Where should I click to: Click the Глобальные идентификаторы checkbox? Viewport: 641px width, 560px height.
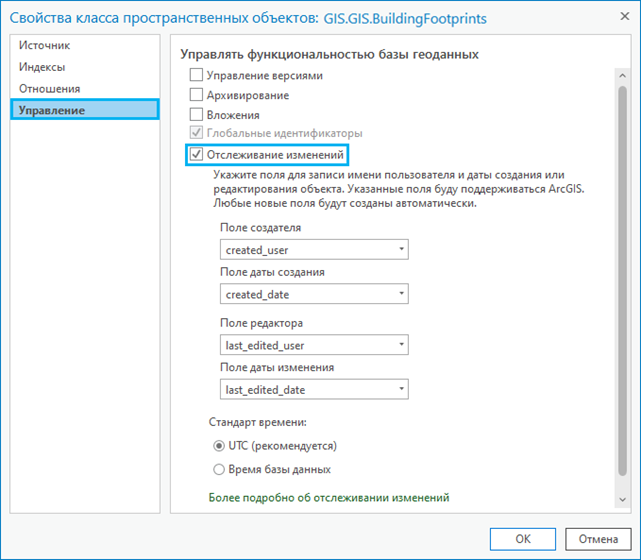click(x=196, y=133)
